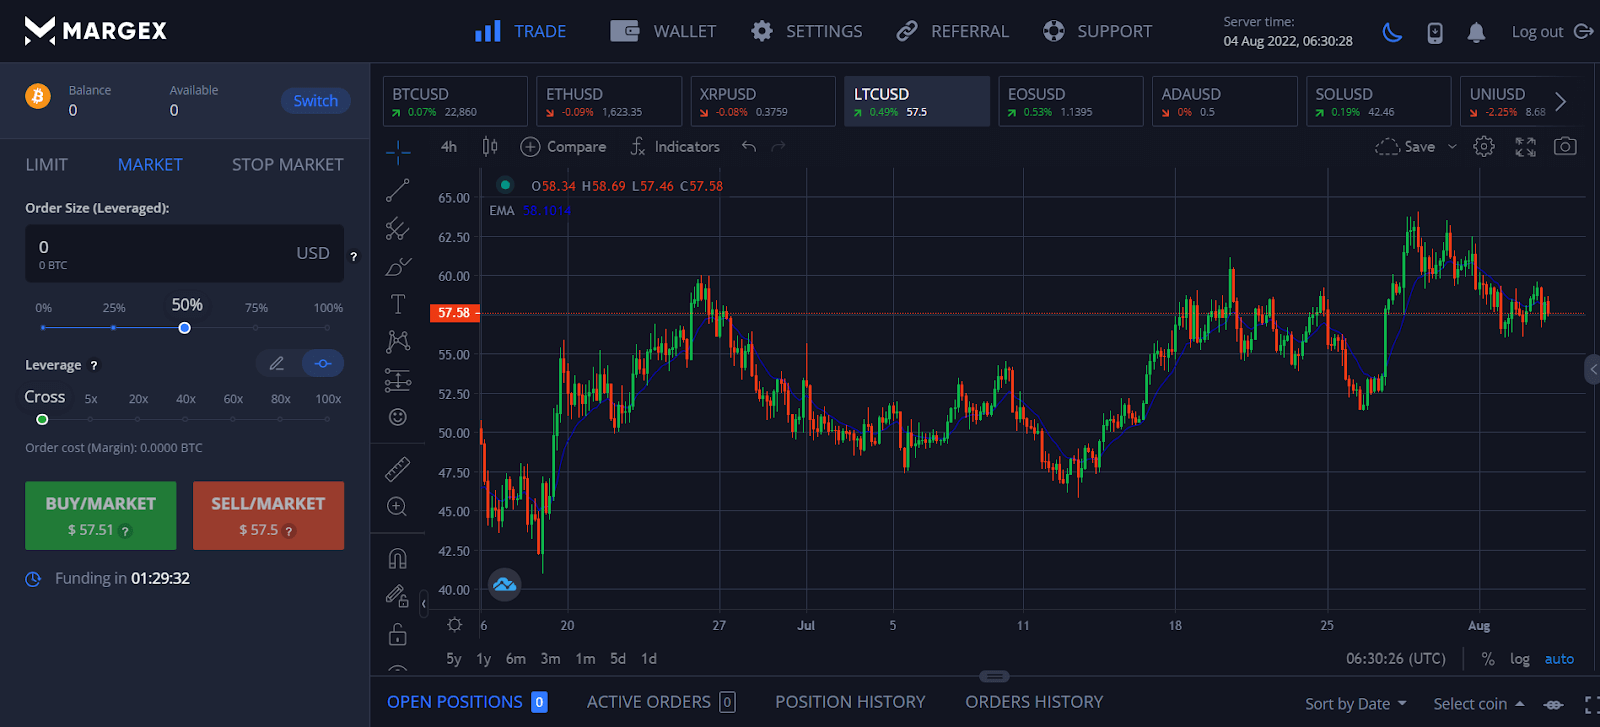Image resolution: width=1600 pixels, height=727 pixels.
Task: Open the candlestick chart style selector
Action: pyautogui.click(x=490, y=147)
